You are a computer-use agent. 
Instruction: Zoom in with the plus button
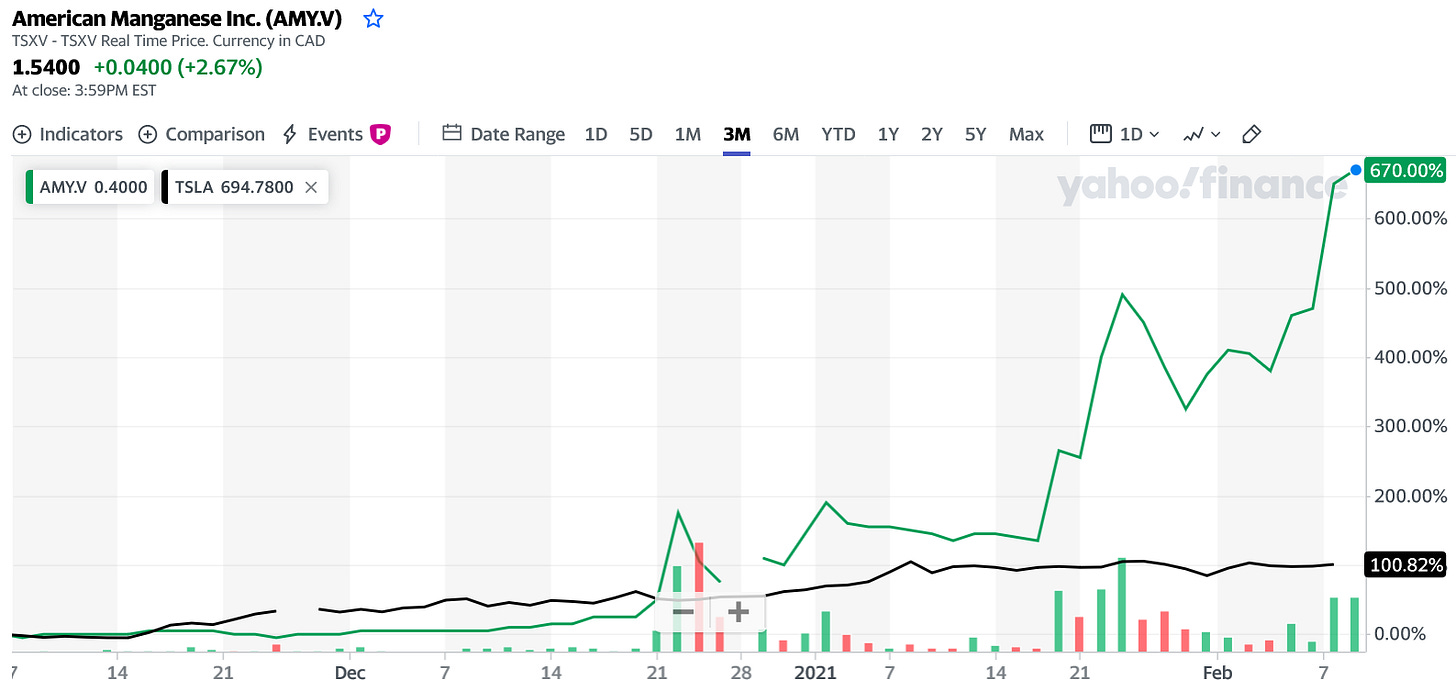coord(737,612)
